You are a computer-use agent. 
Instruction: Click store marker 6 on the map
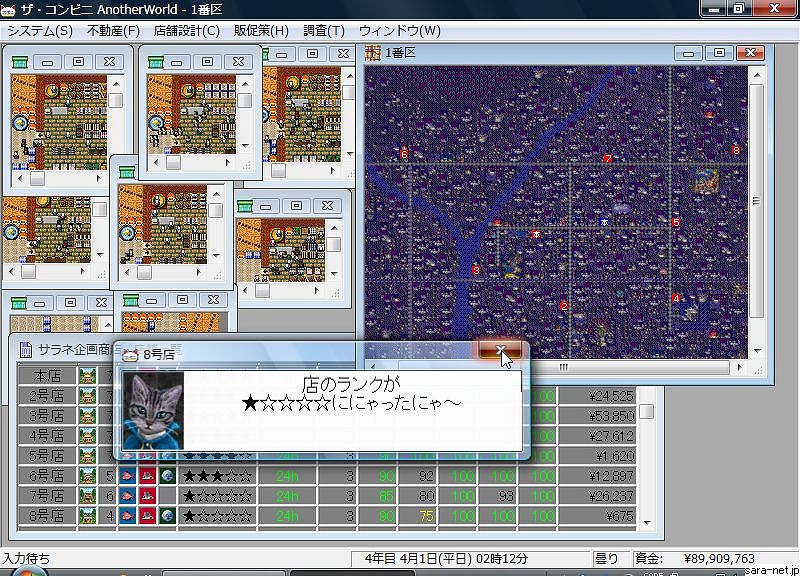tap(404, 153)
